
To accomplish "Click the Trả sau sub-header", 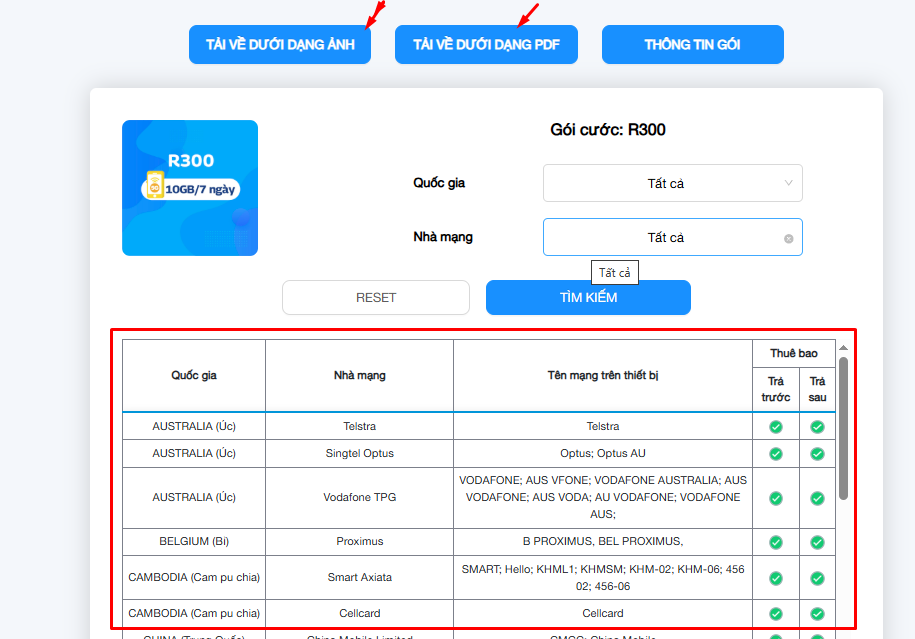I will pos(817,389).
